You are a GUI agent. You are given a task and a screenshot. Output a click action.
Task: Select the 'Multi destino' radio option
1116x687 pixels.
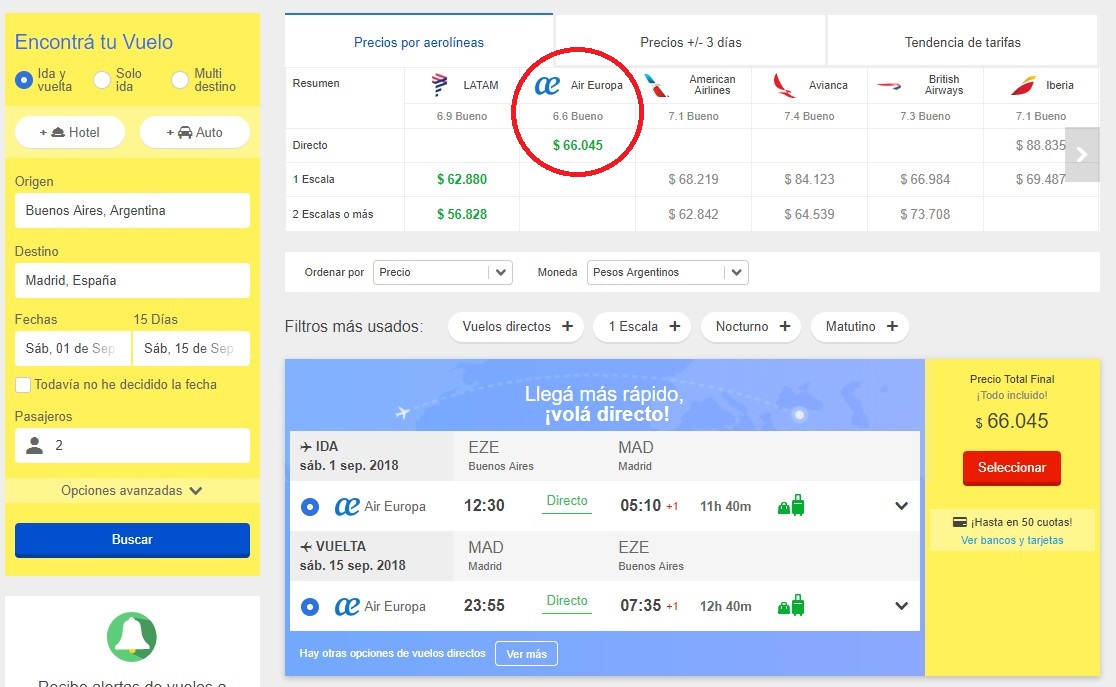[180, 80]
